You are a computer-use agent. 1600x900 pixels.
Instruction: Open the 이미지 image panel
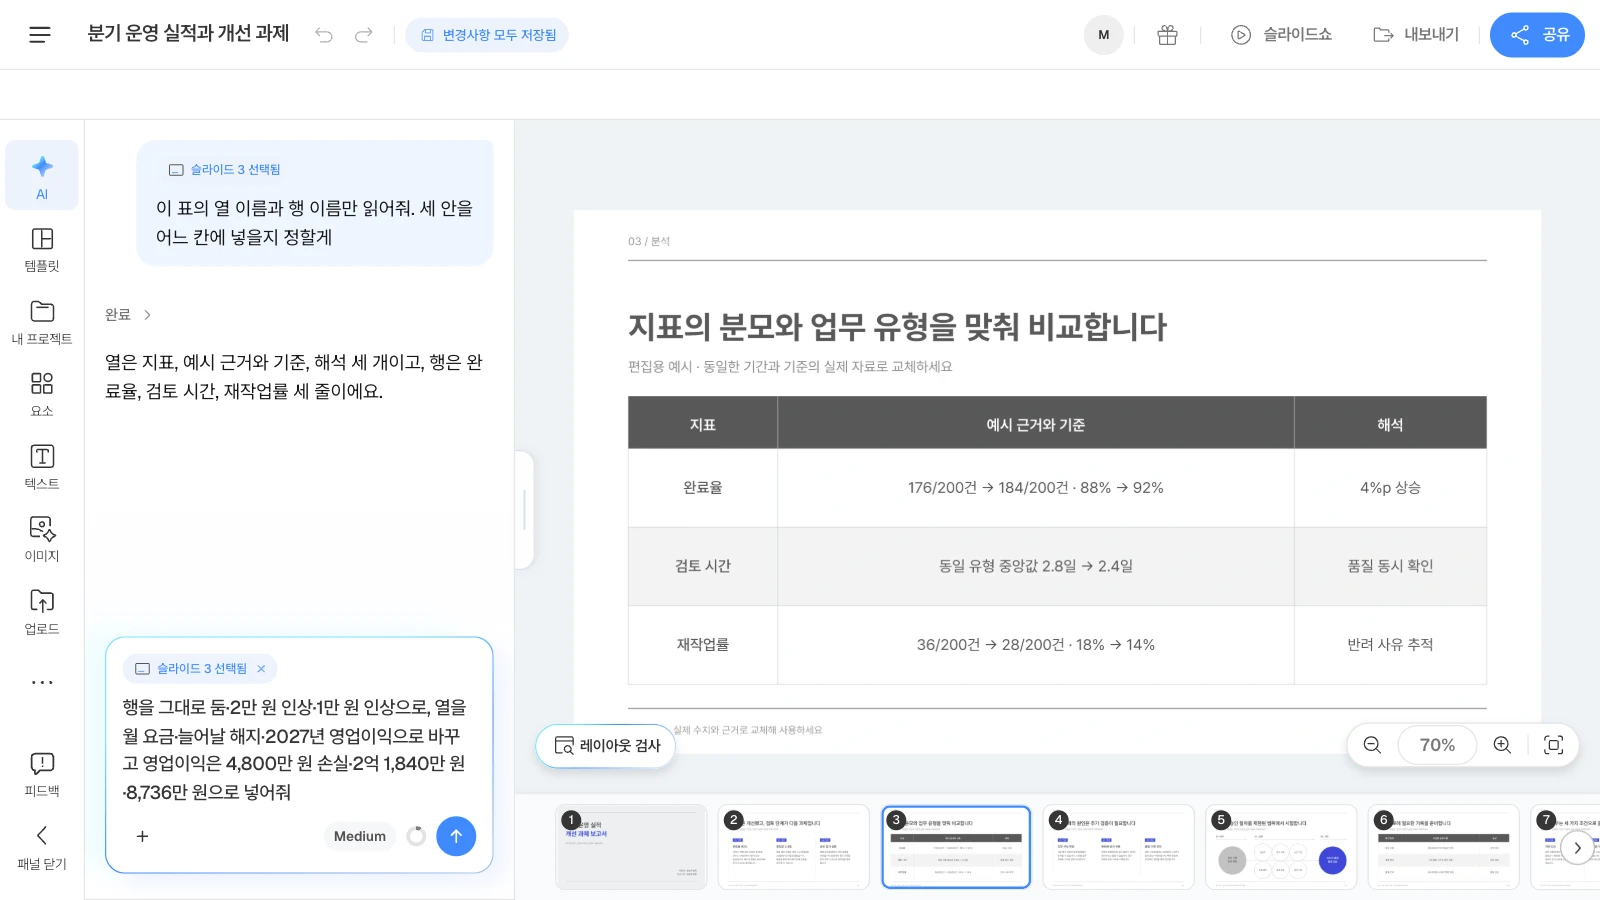pyautogui.click(x=42, y=539)
